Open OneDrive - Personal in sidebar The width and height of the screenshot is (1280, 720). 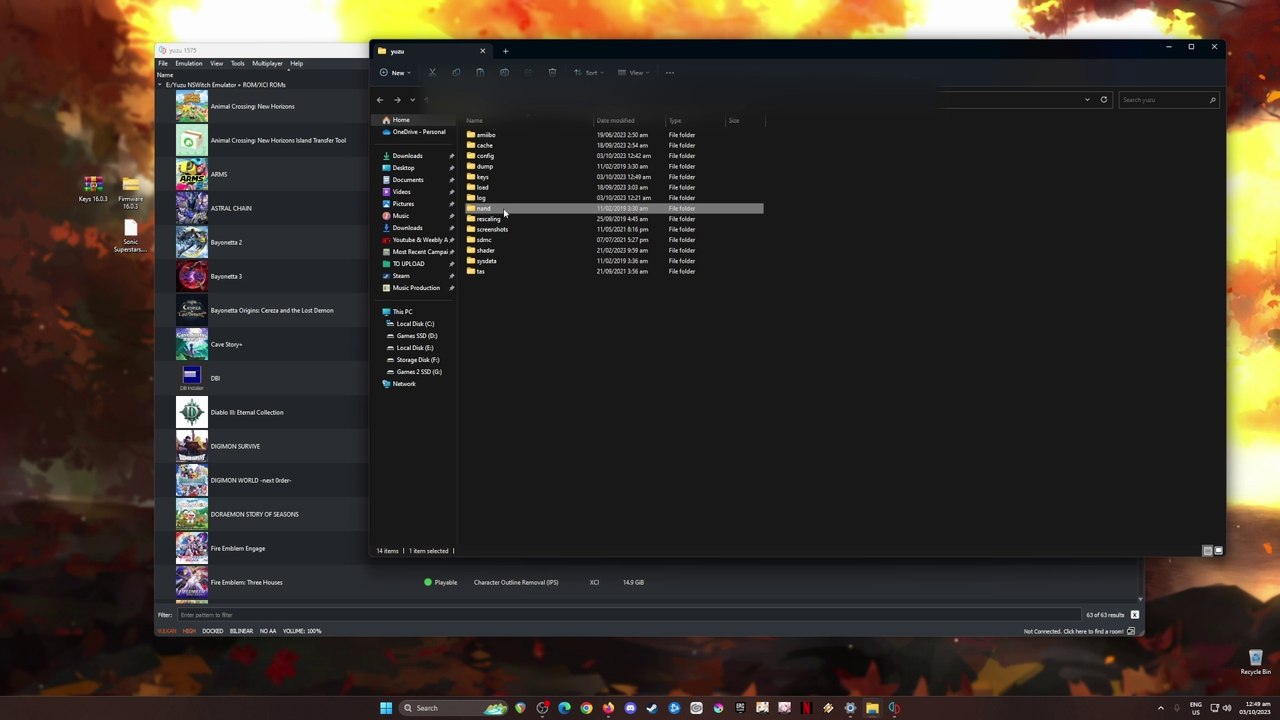(413, 132)
